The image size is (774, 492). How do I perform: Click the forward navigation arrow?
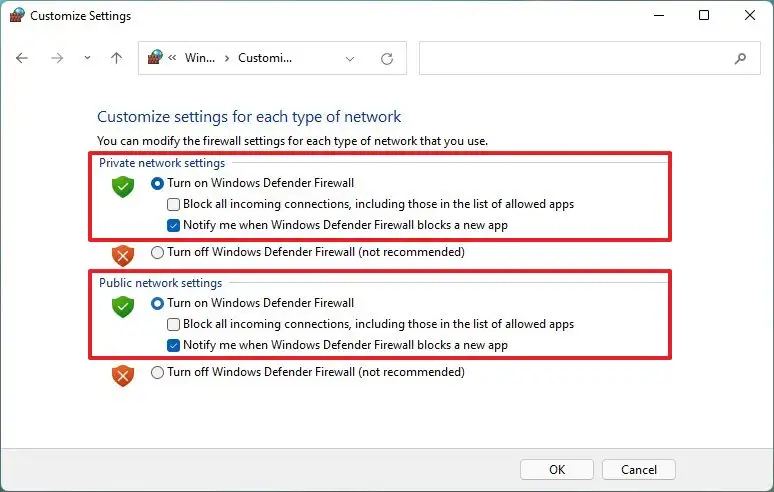pos(57,58)
